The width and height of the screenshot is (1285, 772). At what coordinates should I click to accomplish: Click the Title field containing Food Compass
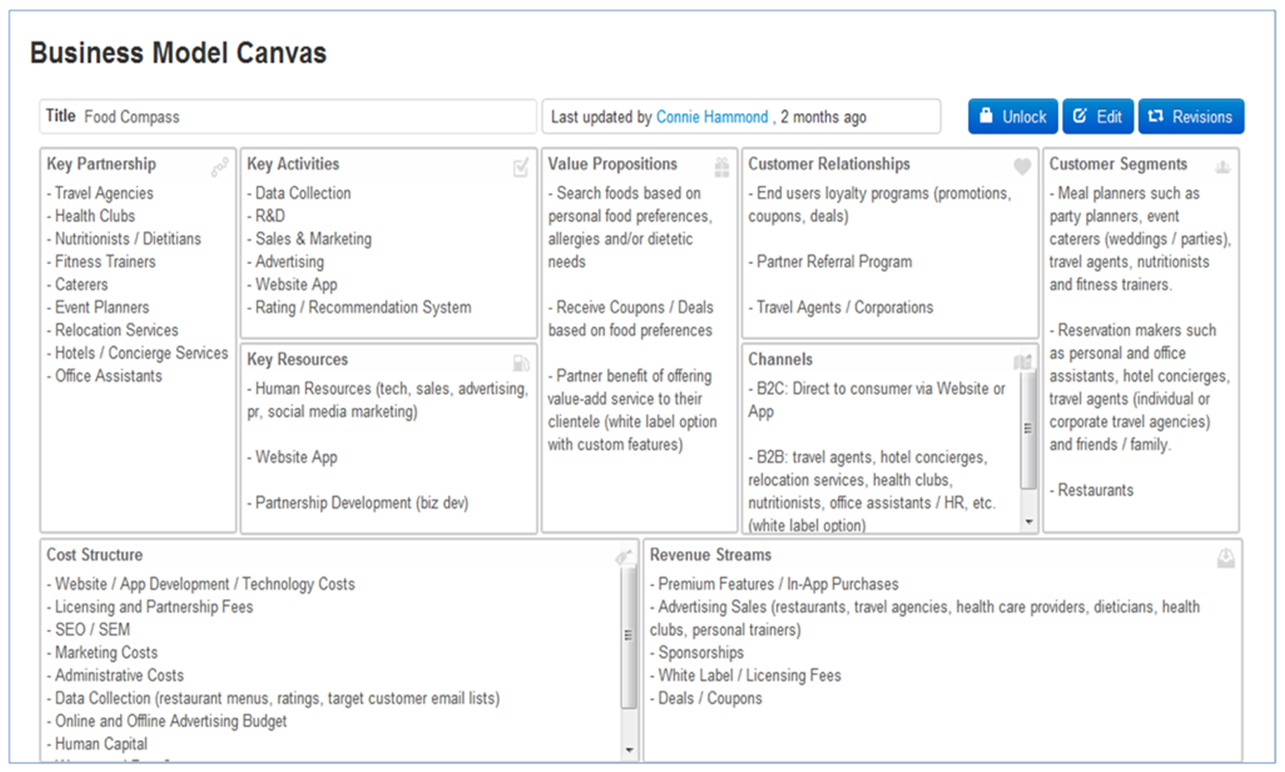(288, 117)
